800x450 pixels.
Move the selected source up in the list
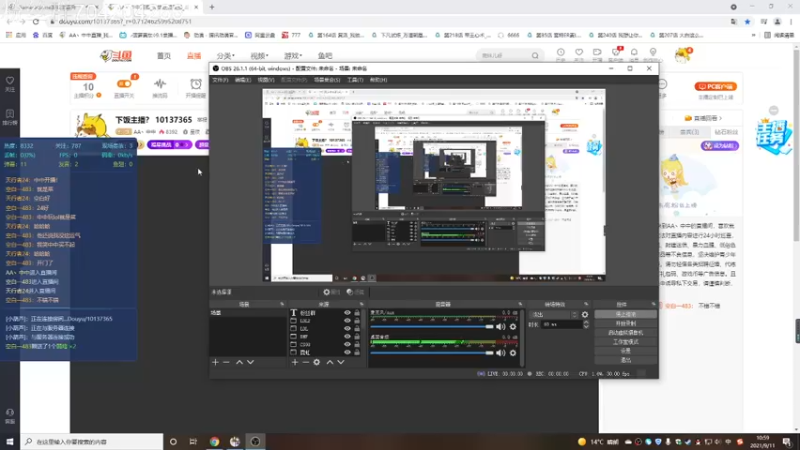point(330,362)
